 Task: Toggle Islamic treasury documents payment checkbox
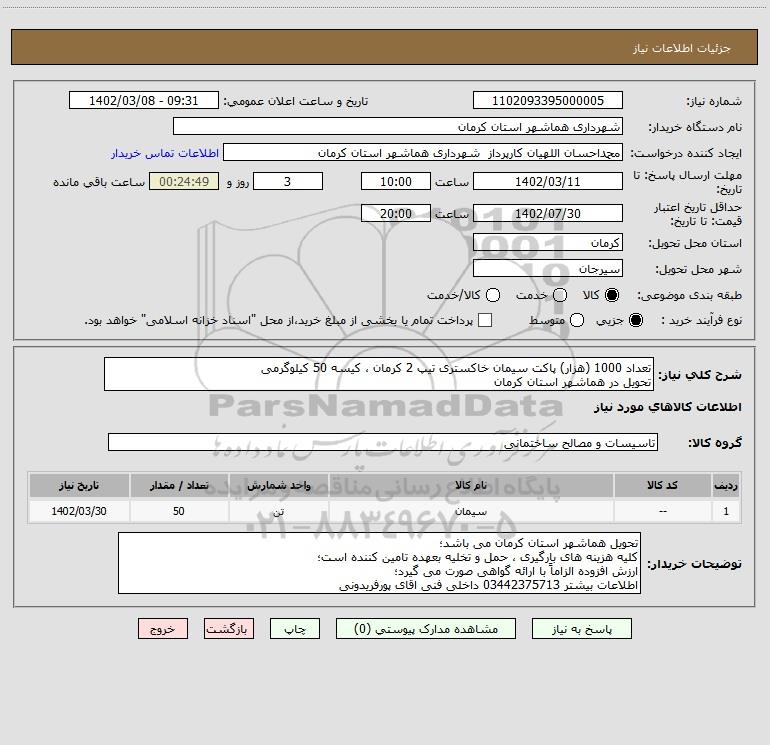pyautogui.click(x=485, y=320)
